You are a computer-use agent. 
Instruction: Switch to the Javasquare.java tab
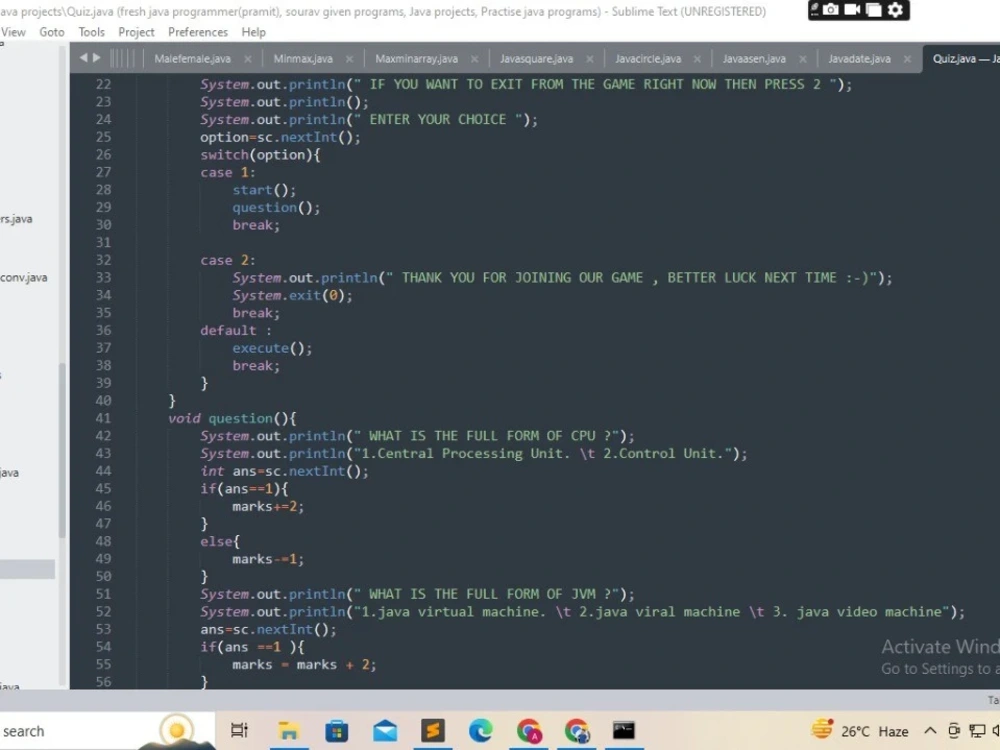pyautogui.click(x=536, y=59)
